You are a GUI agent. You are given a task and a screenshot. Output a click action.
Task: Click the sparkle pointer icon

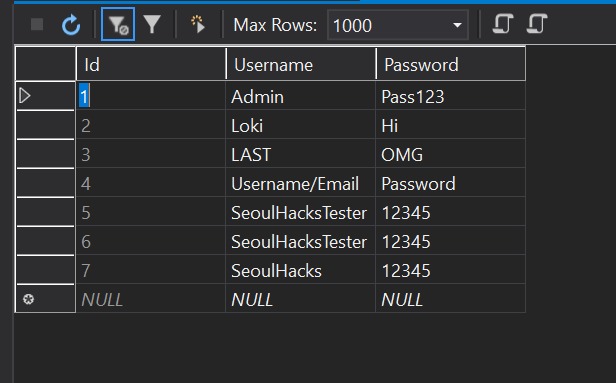click(x=198, y=24)
